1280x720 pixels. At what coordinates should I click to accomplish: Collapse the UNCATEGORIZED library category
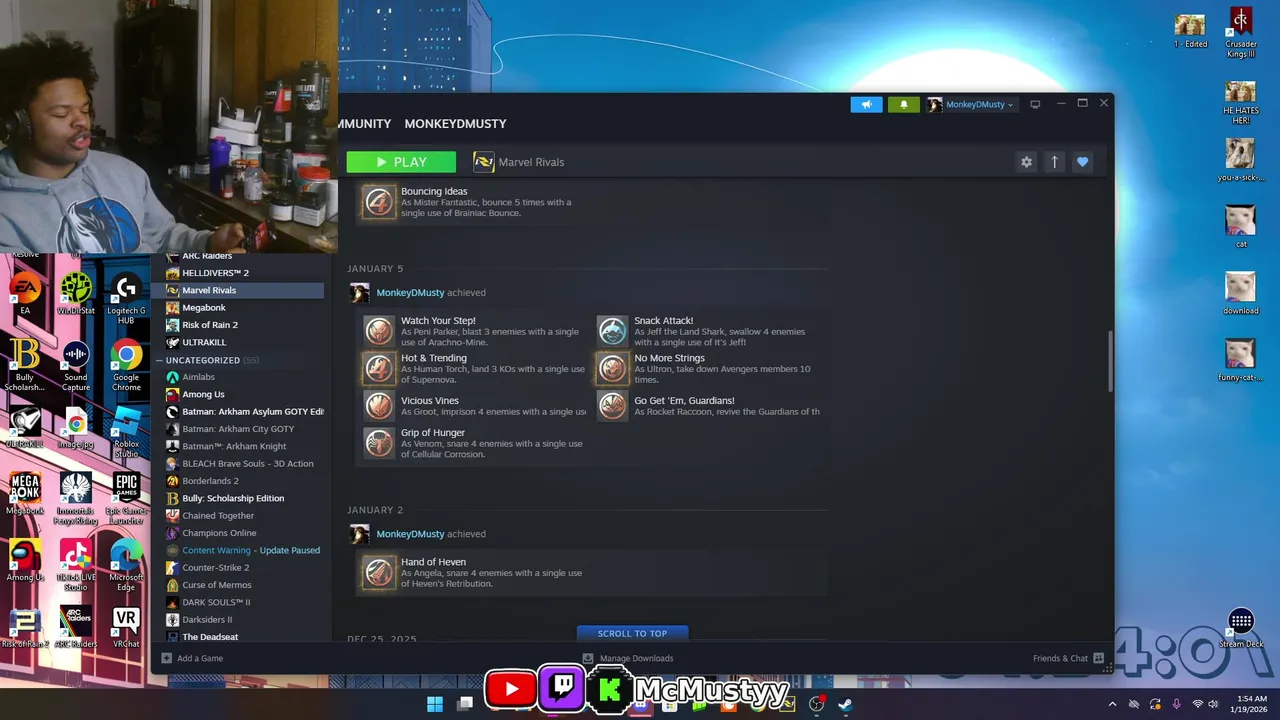(159, 360)
